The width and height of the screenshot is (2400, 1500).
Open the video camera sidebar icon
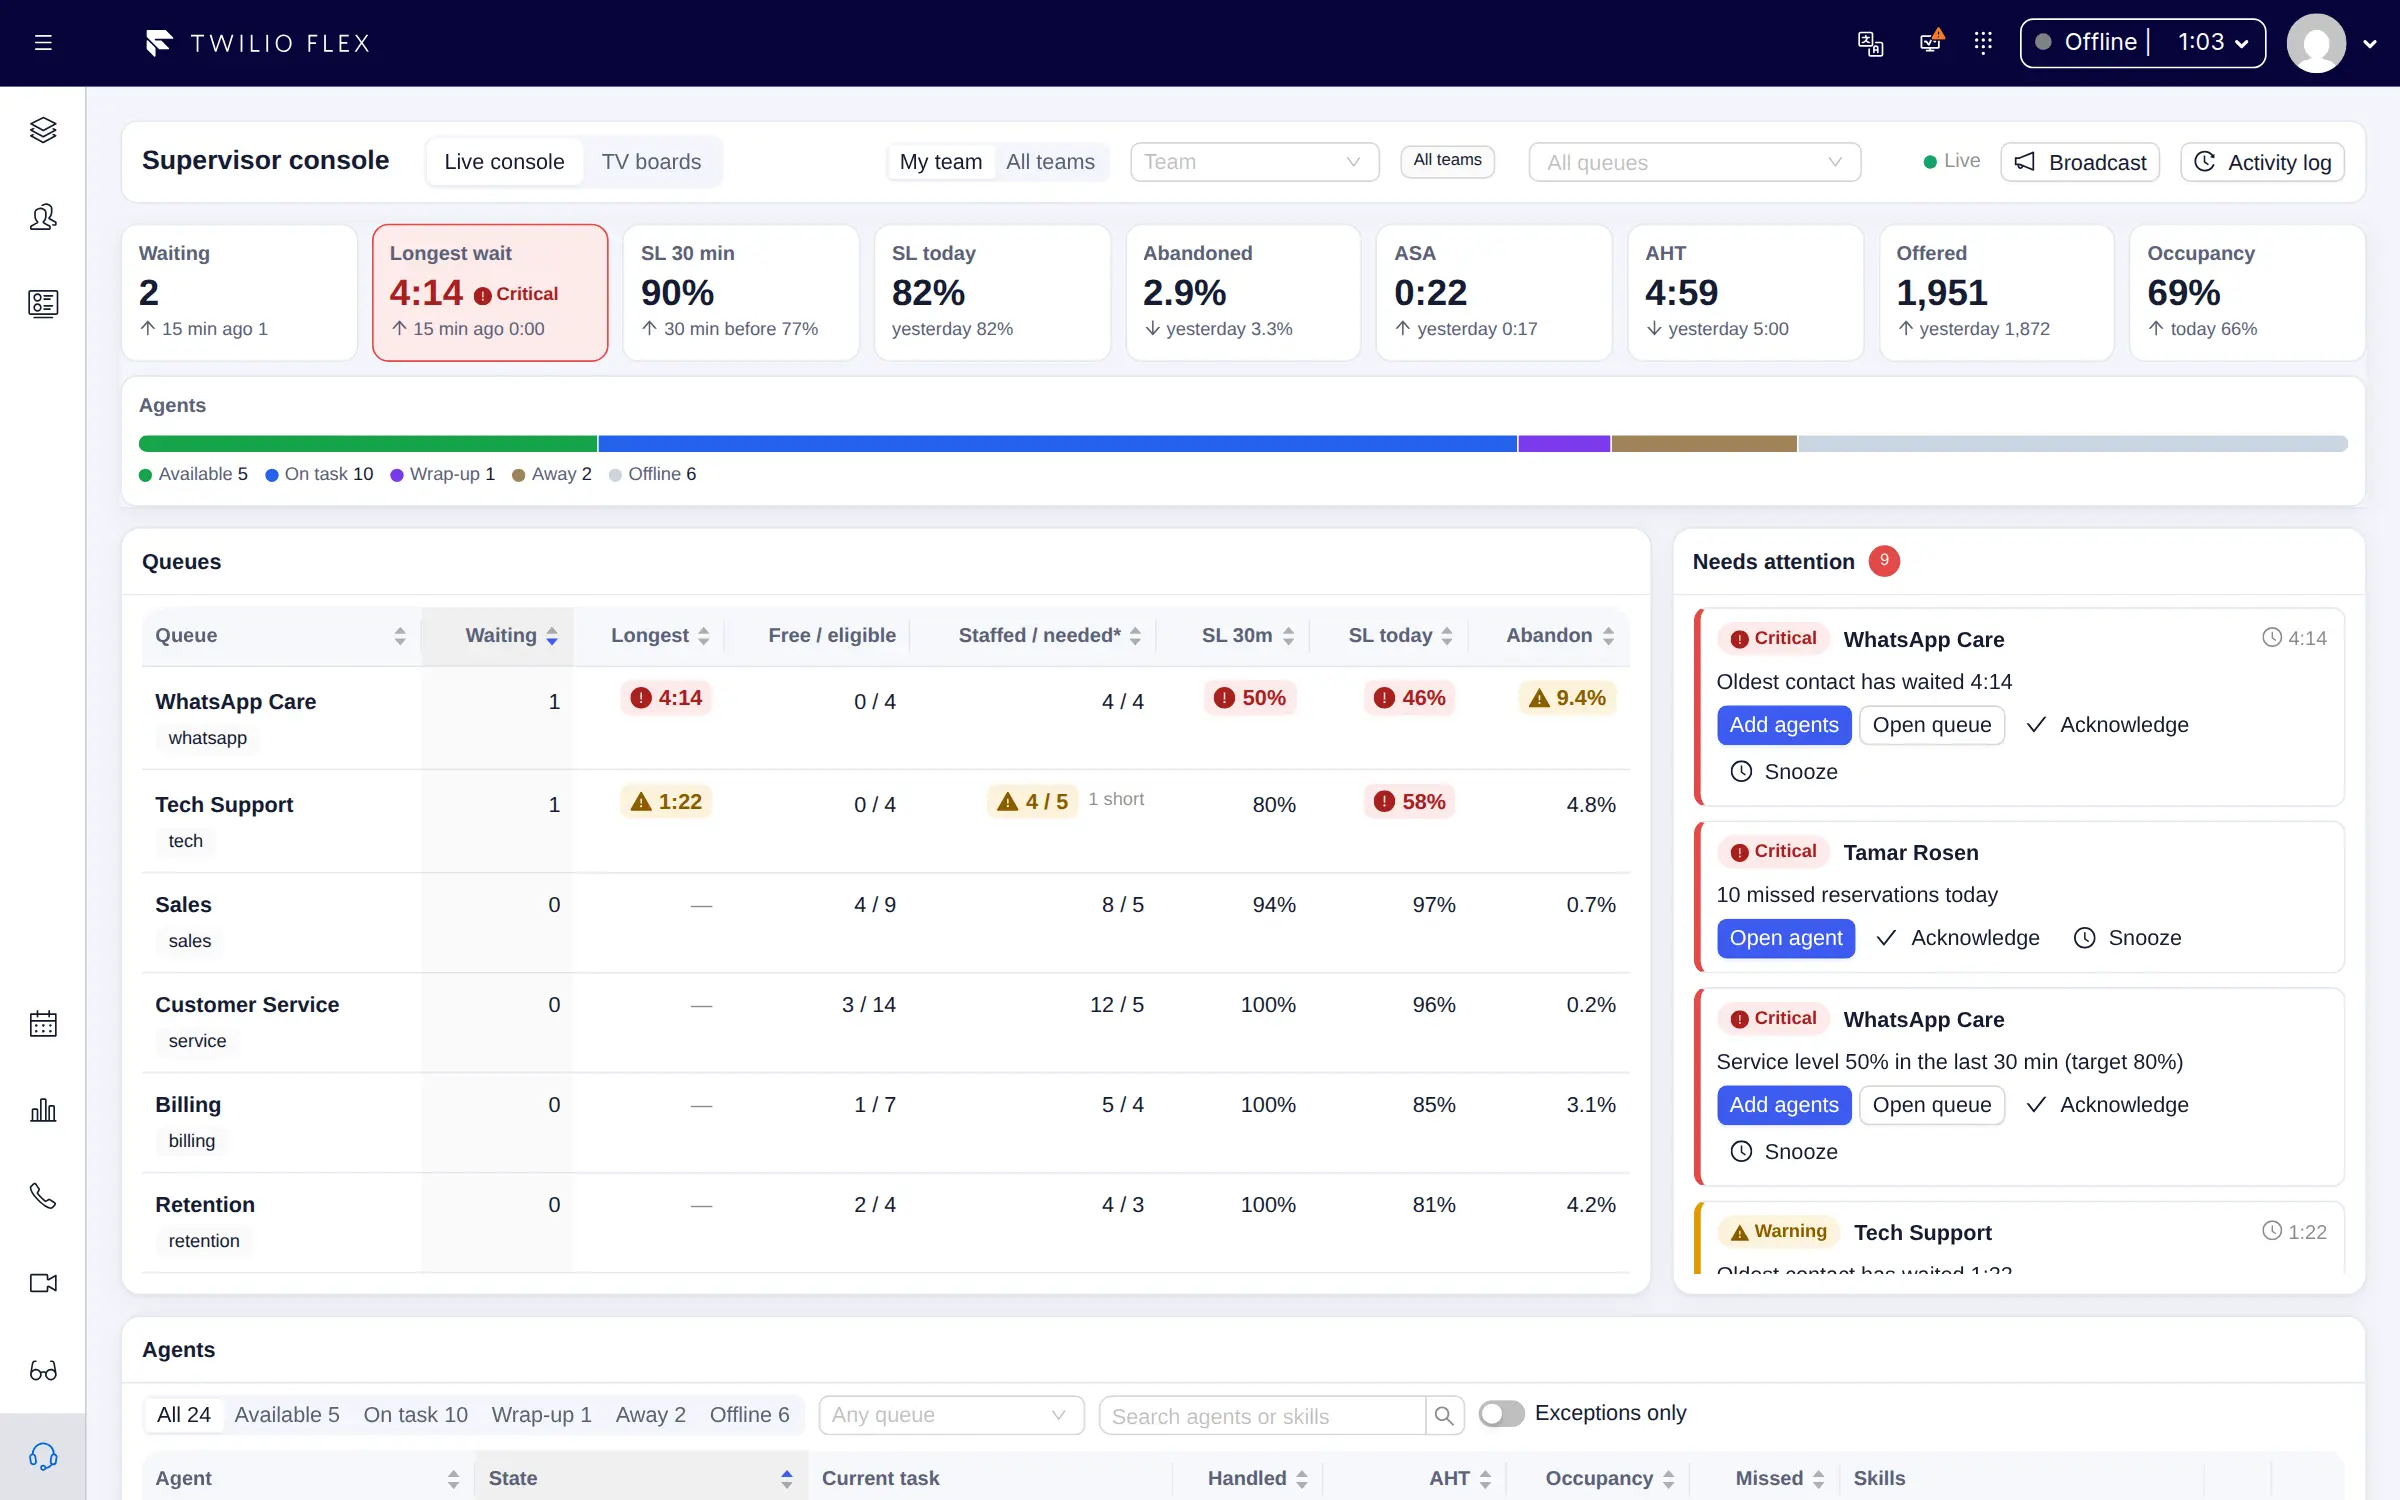tap(43, 1283)
